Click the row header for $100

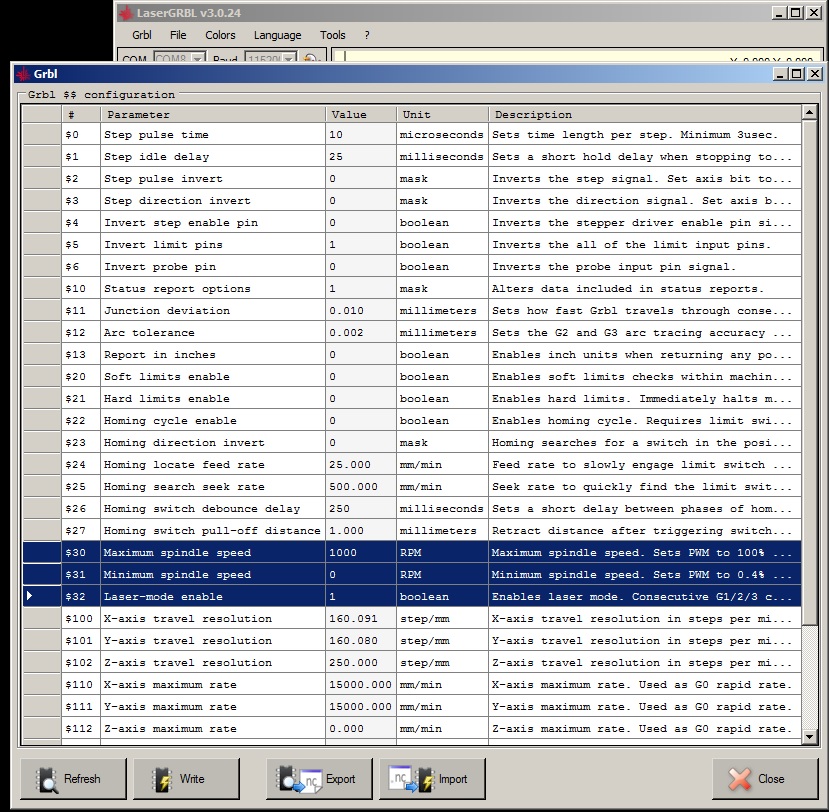coord(42,619)
